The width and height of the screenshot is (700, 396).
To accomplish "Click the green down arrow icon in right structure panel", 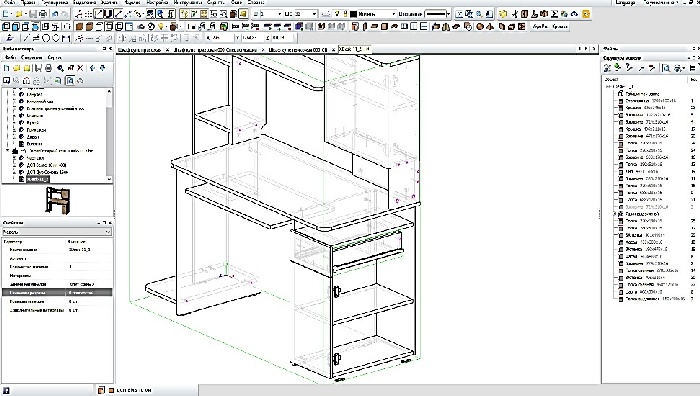I will pyautogui.click(x=617, y=67).
